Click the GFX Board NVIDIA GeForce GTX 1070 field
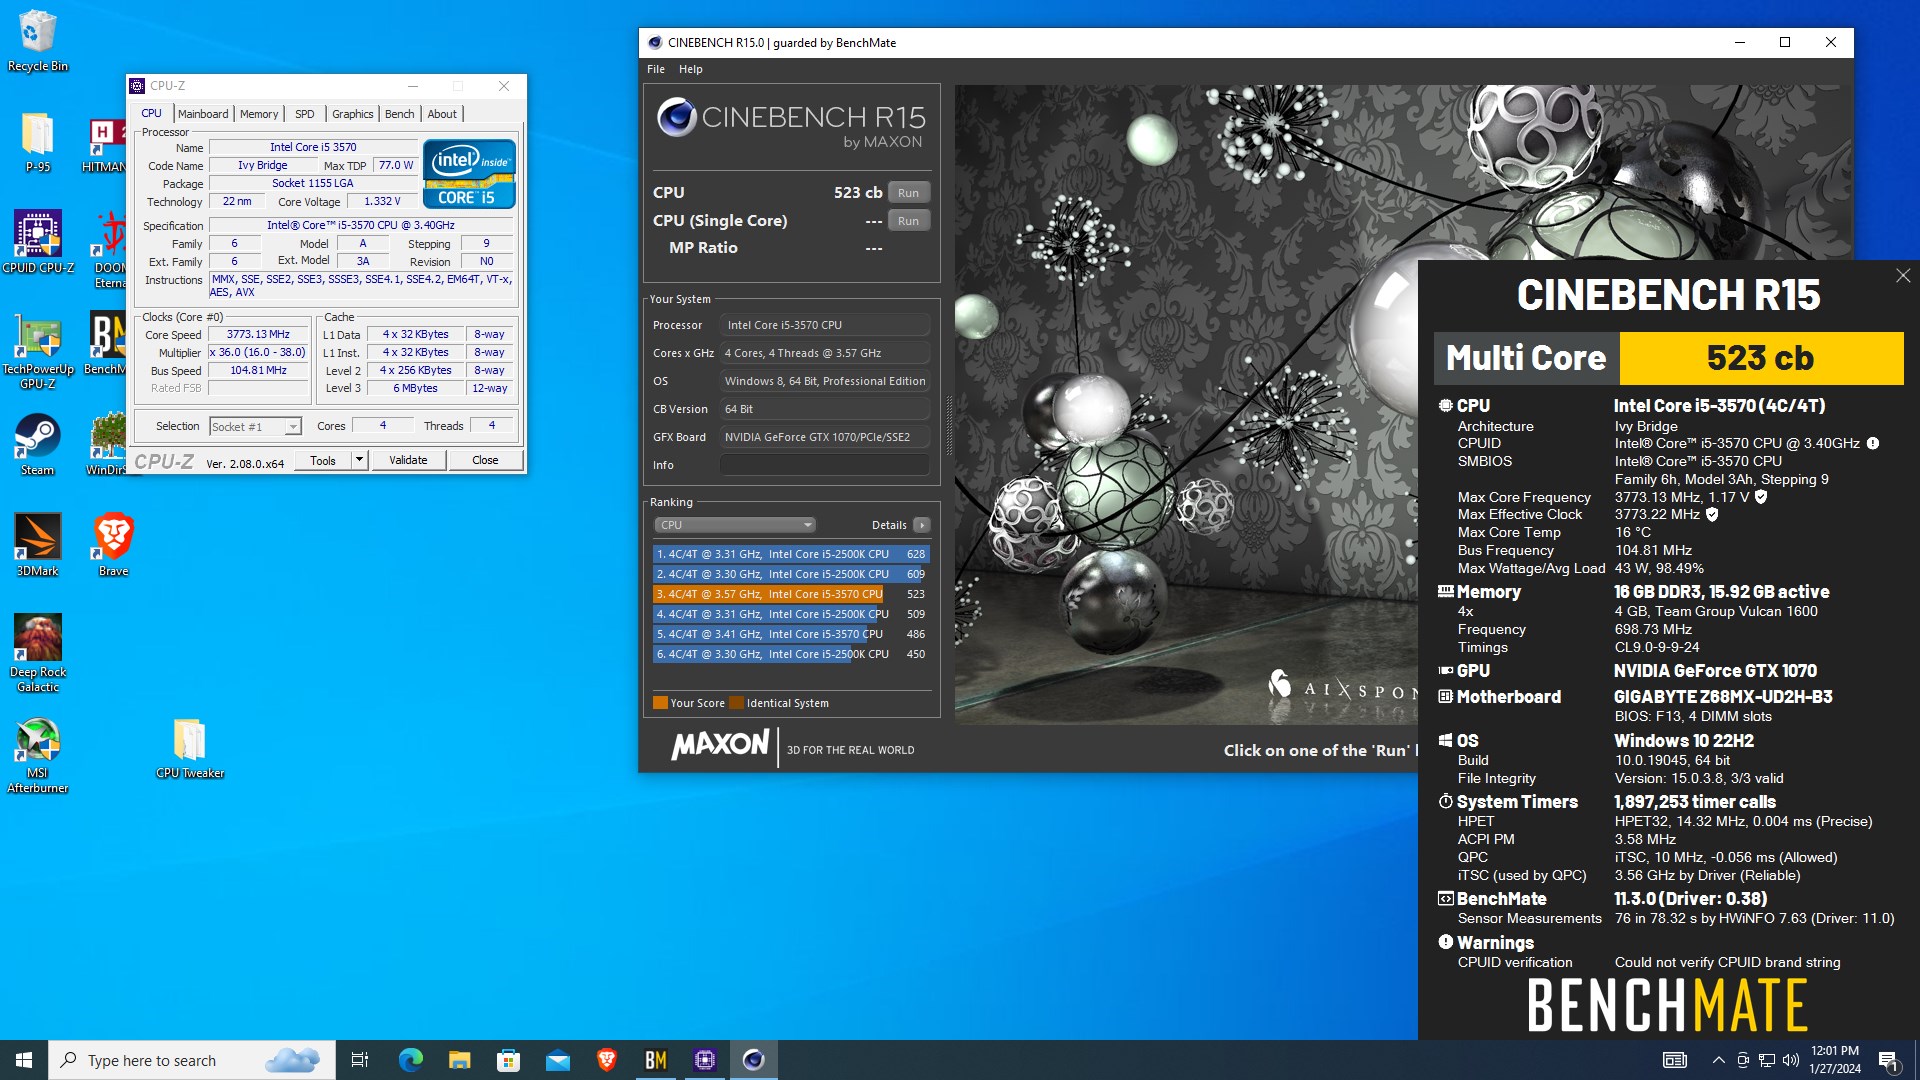Screen dimensions: 1920x1080 (x=825, y=437)
